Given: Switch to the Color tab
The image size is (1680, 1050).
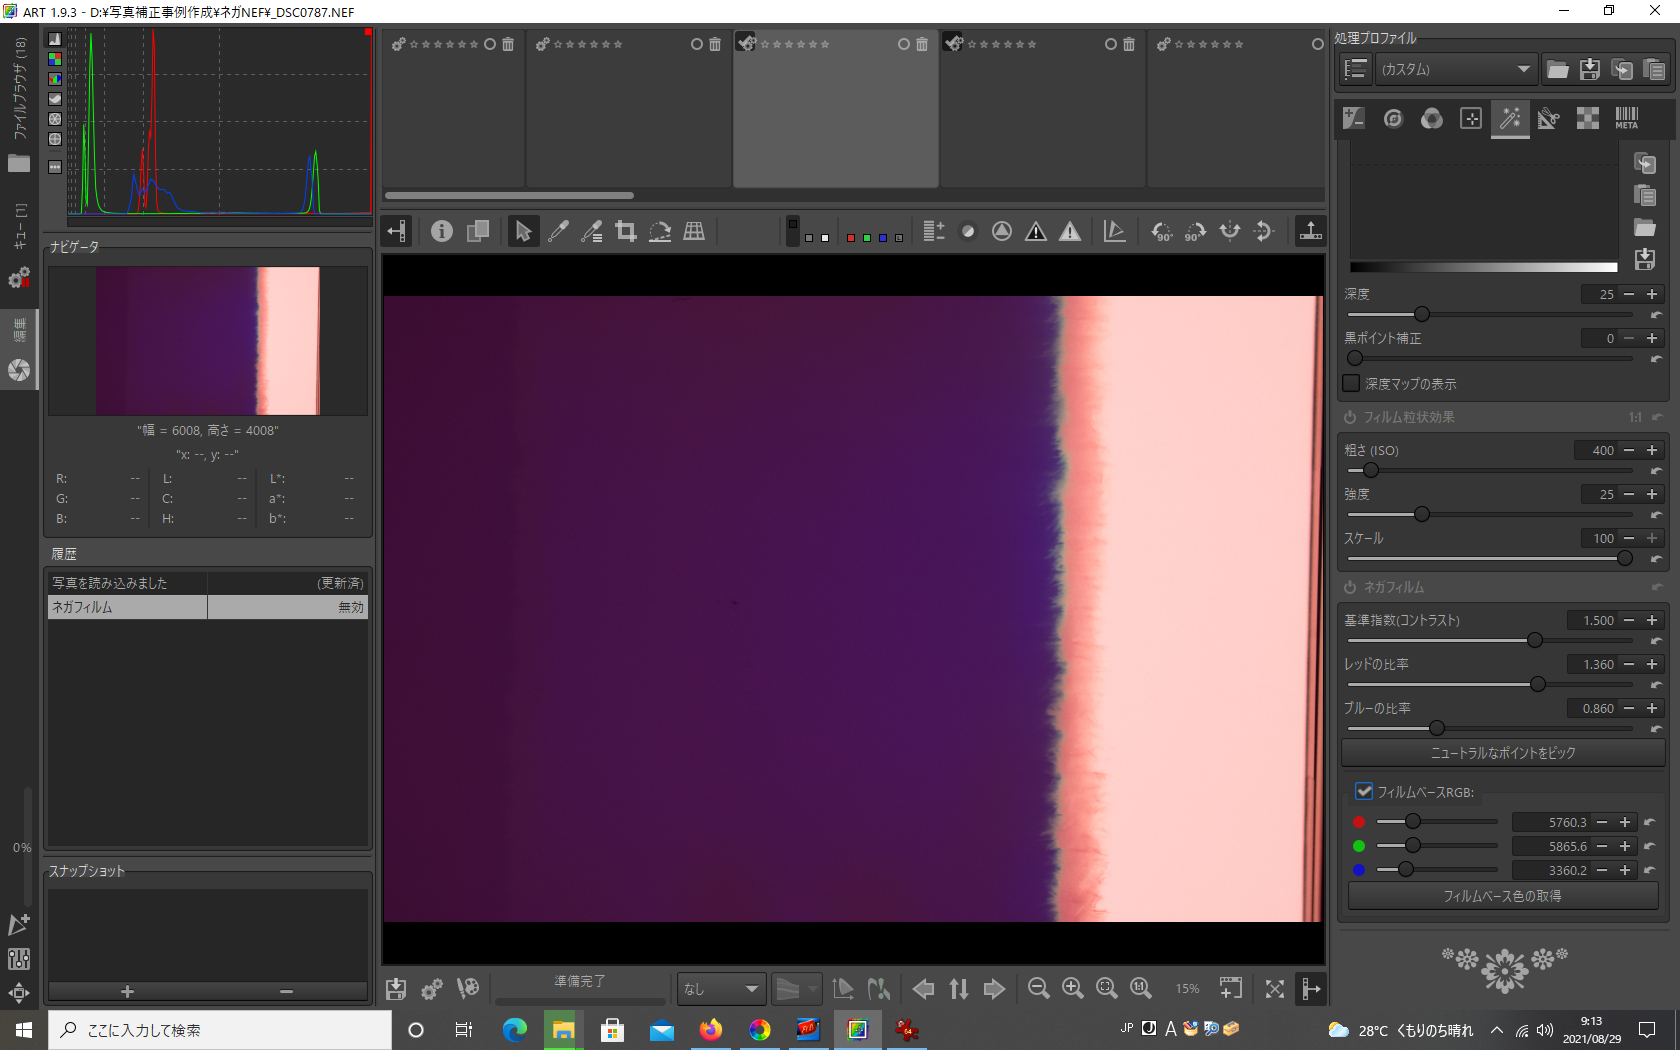Looking at the screenshot, I should [x=1432, y=119].
